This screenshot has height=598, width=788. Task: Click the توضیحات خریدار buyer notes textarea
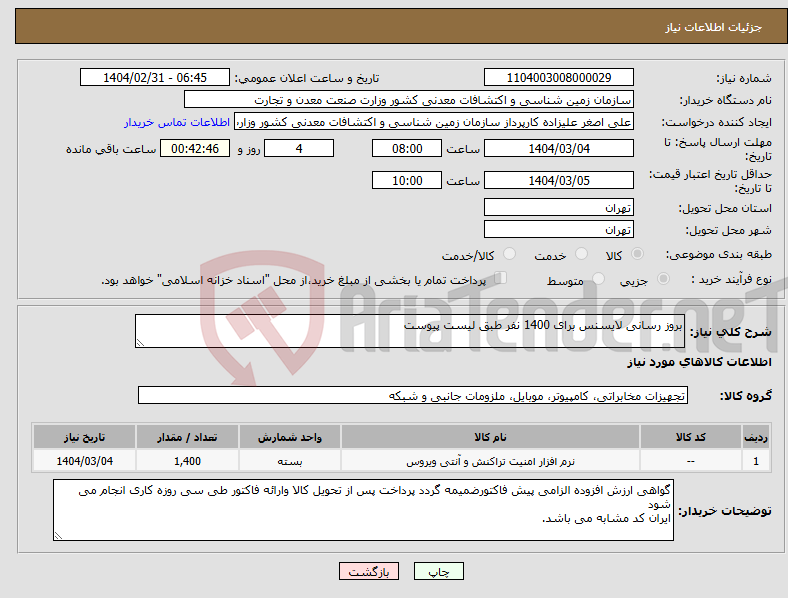[x=363, y=510]
